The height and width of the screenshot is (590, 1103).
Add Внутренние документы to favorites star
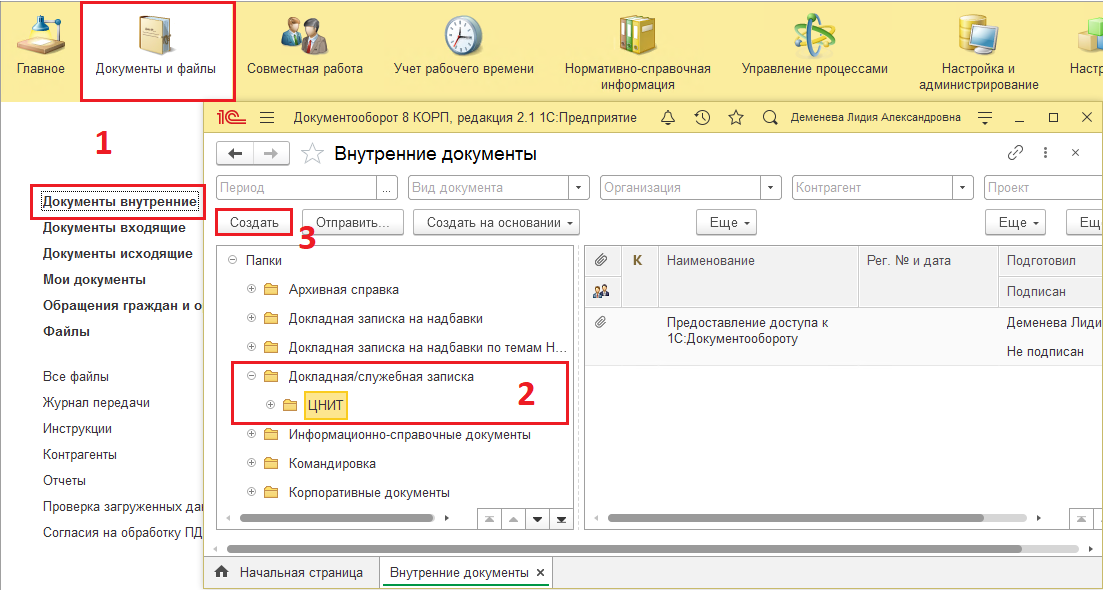click(x=312, y=153)
